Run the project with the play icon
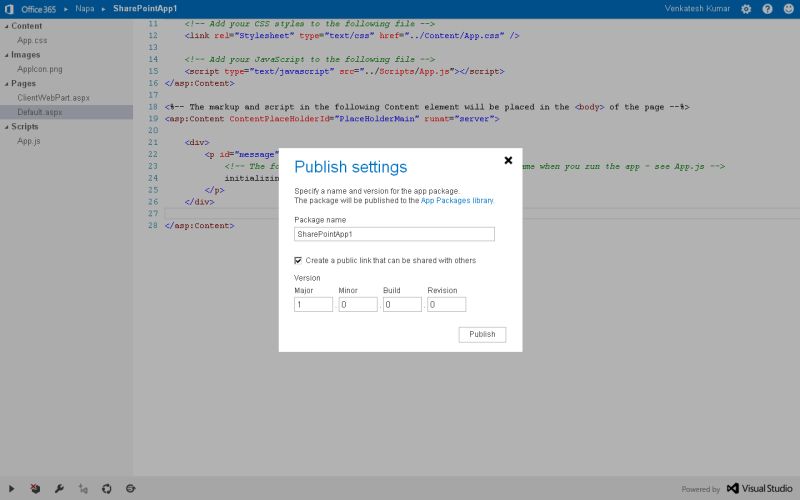Image resolution: width=800 pixels, height=500 pixels. click(11, 488)
